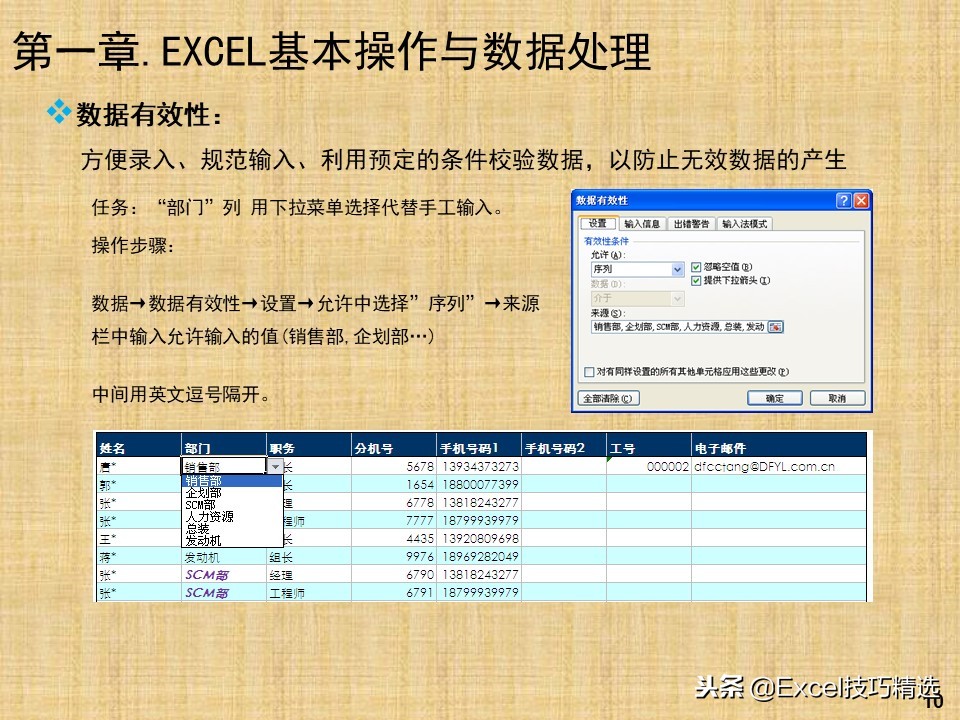Open the 输入法模式 tab
Screen dimensions: 960x720
point(745,223)
